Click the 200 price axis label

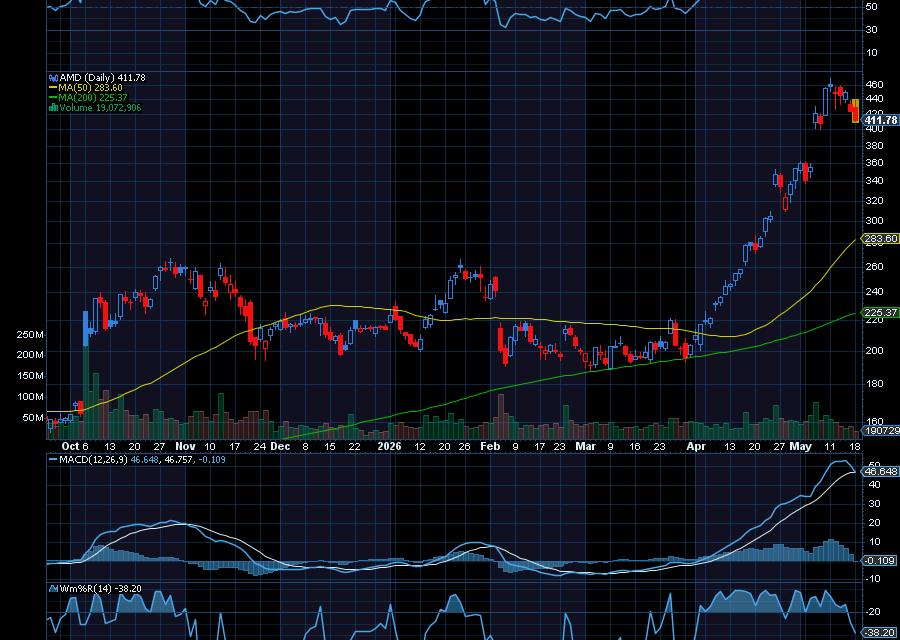[874, 351]
